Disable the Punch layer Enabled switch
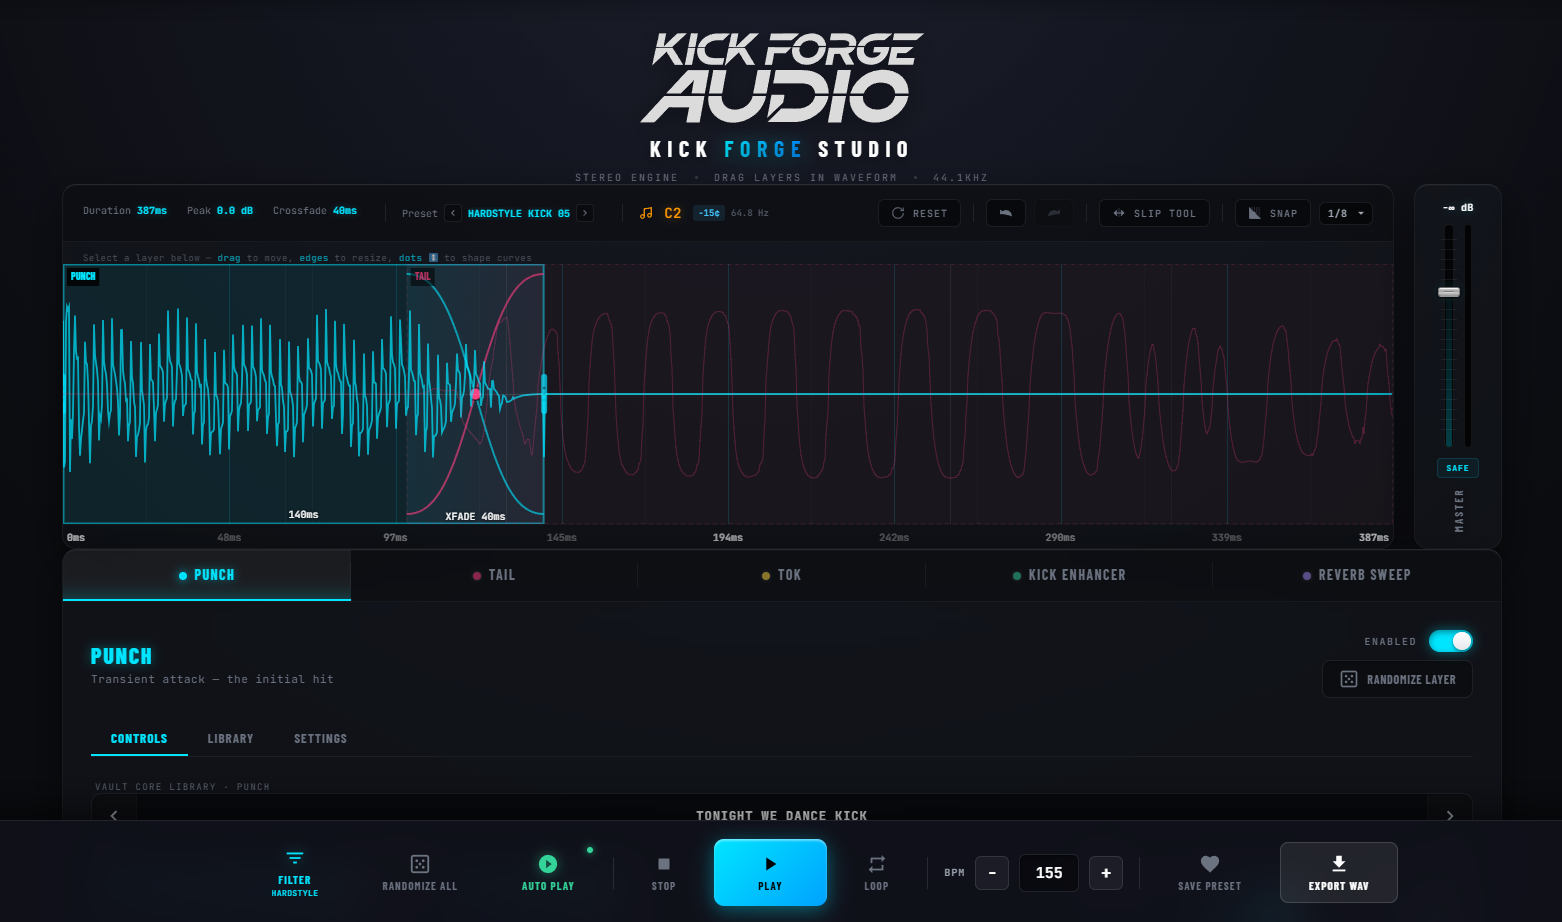The width and height of the screenshot is (1562, 922). [x=1451, y=641]
